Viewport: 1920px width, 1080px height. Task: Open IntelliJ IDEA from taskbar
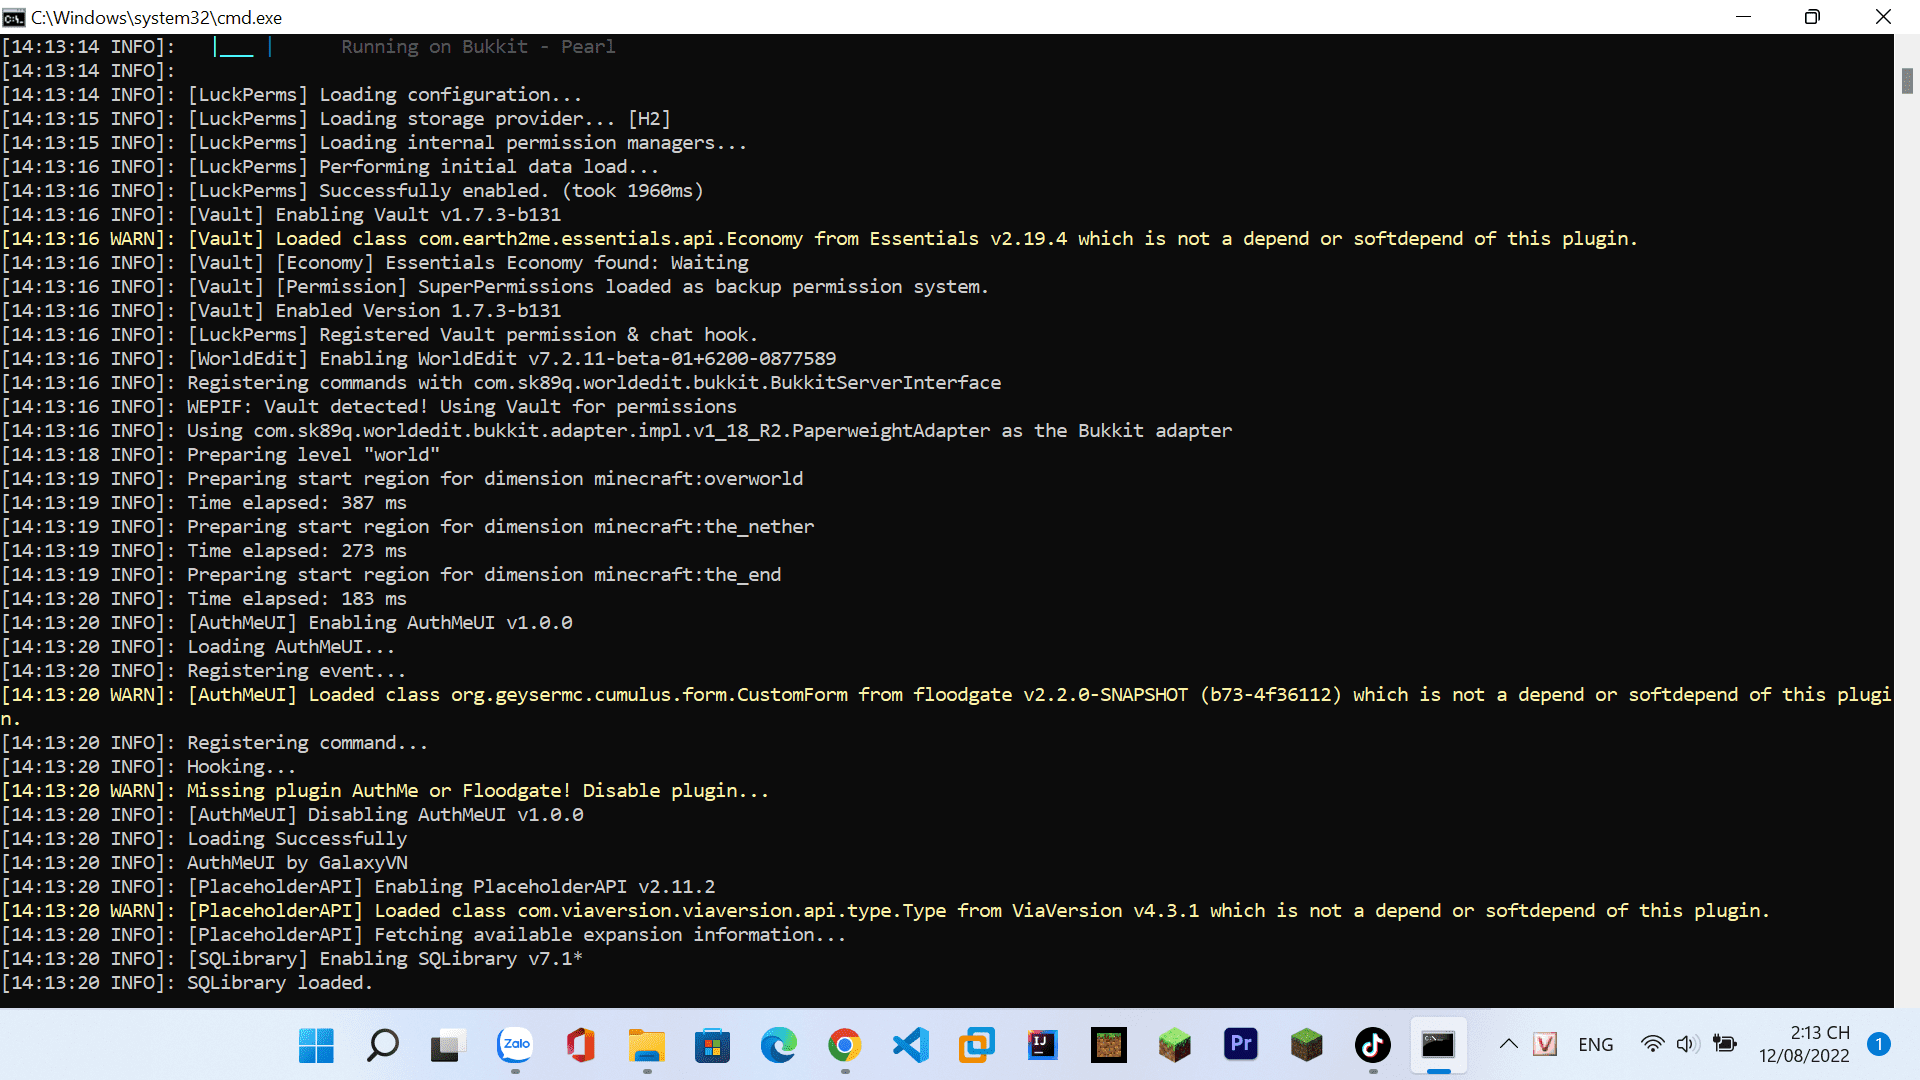(x=1043, y=1045)
